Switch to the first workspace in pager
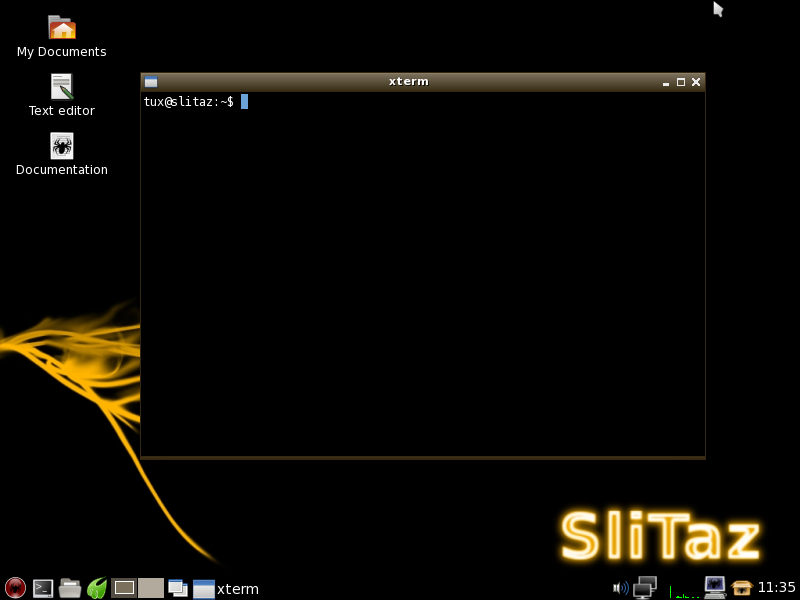 point(124,588)
